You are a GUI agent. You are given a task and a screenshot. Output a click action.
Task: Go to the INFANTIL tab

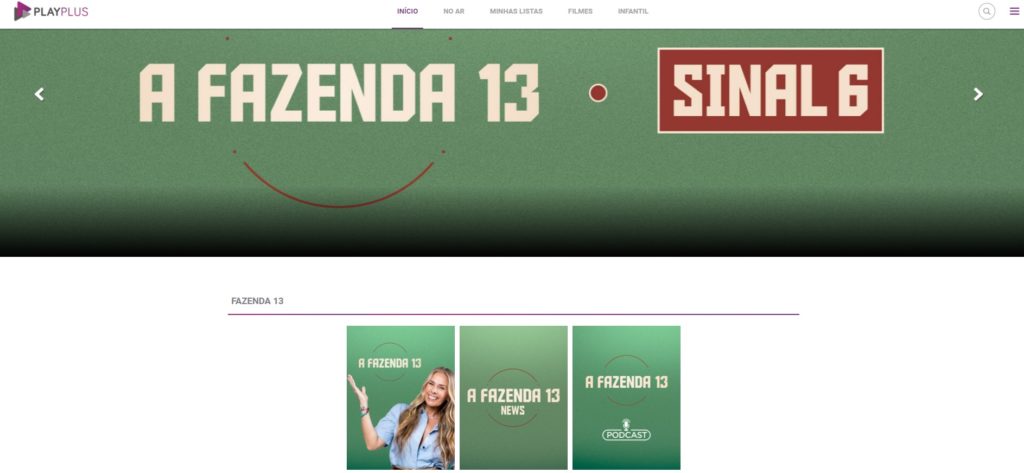(x=633, y=11)
